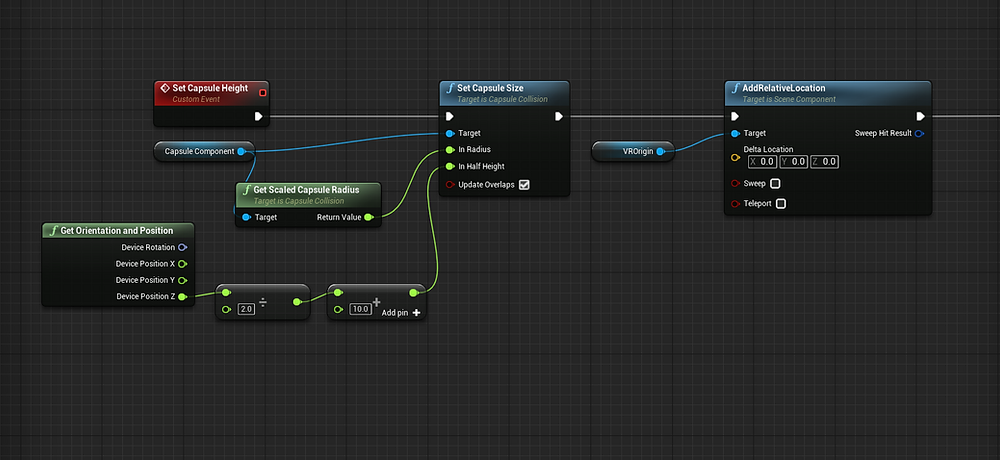Click the Set Capsule Height event node title

pos(210,88)
